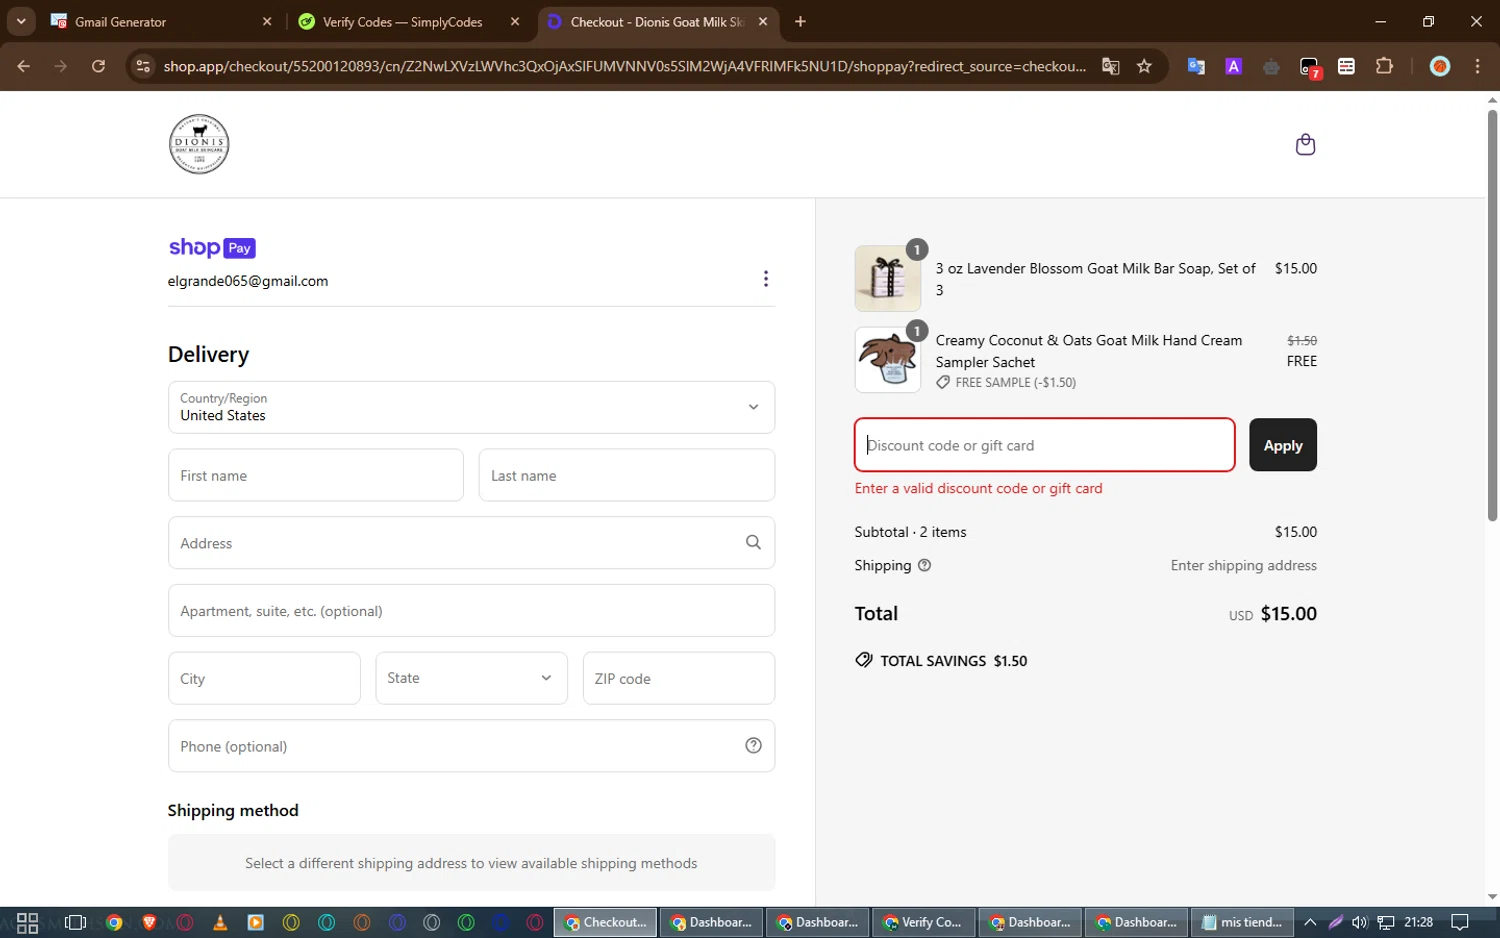
Task: Open the extension with red badge 7
Action: pyautogui.click(x=1309, y=67)
